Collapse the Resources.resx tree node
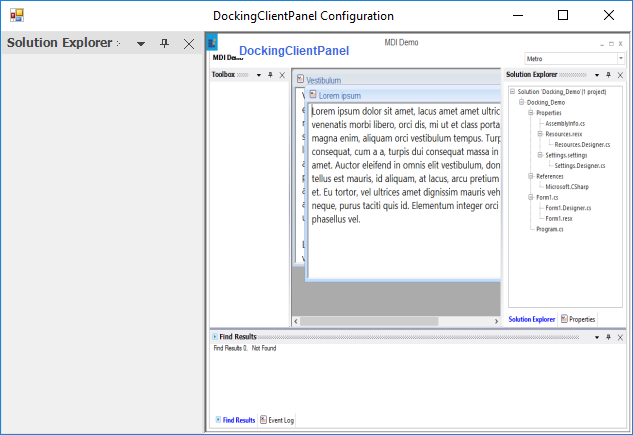Viewport: 633px width, 435px height. [538, 133]
